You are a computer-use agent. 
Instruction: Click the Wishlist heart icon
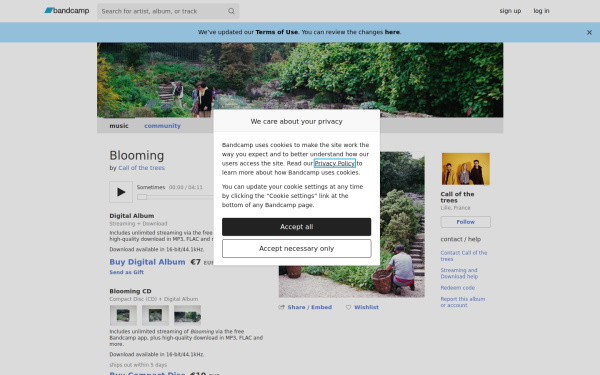348,307
